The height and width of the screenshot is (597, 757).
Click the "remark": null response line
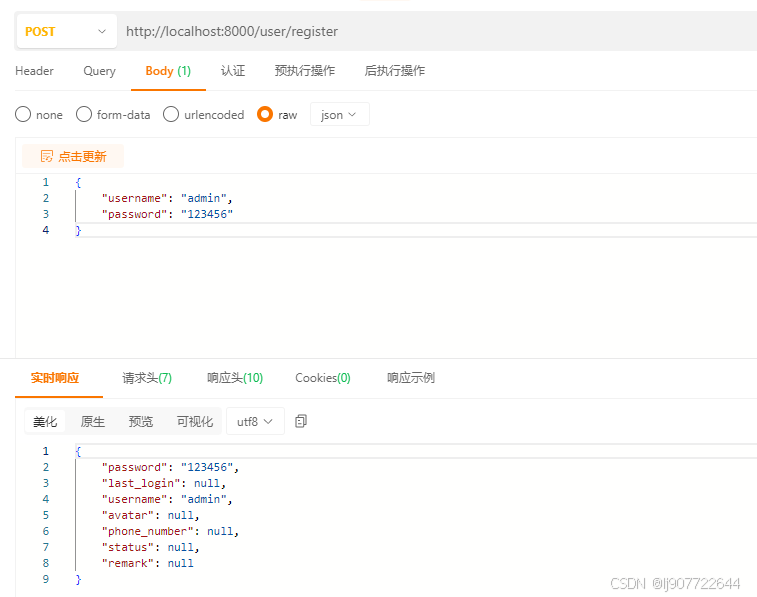coord(147,563)
